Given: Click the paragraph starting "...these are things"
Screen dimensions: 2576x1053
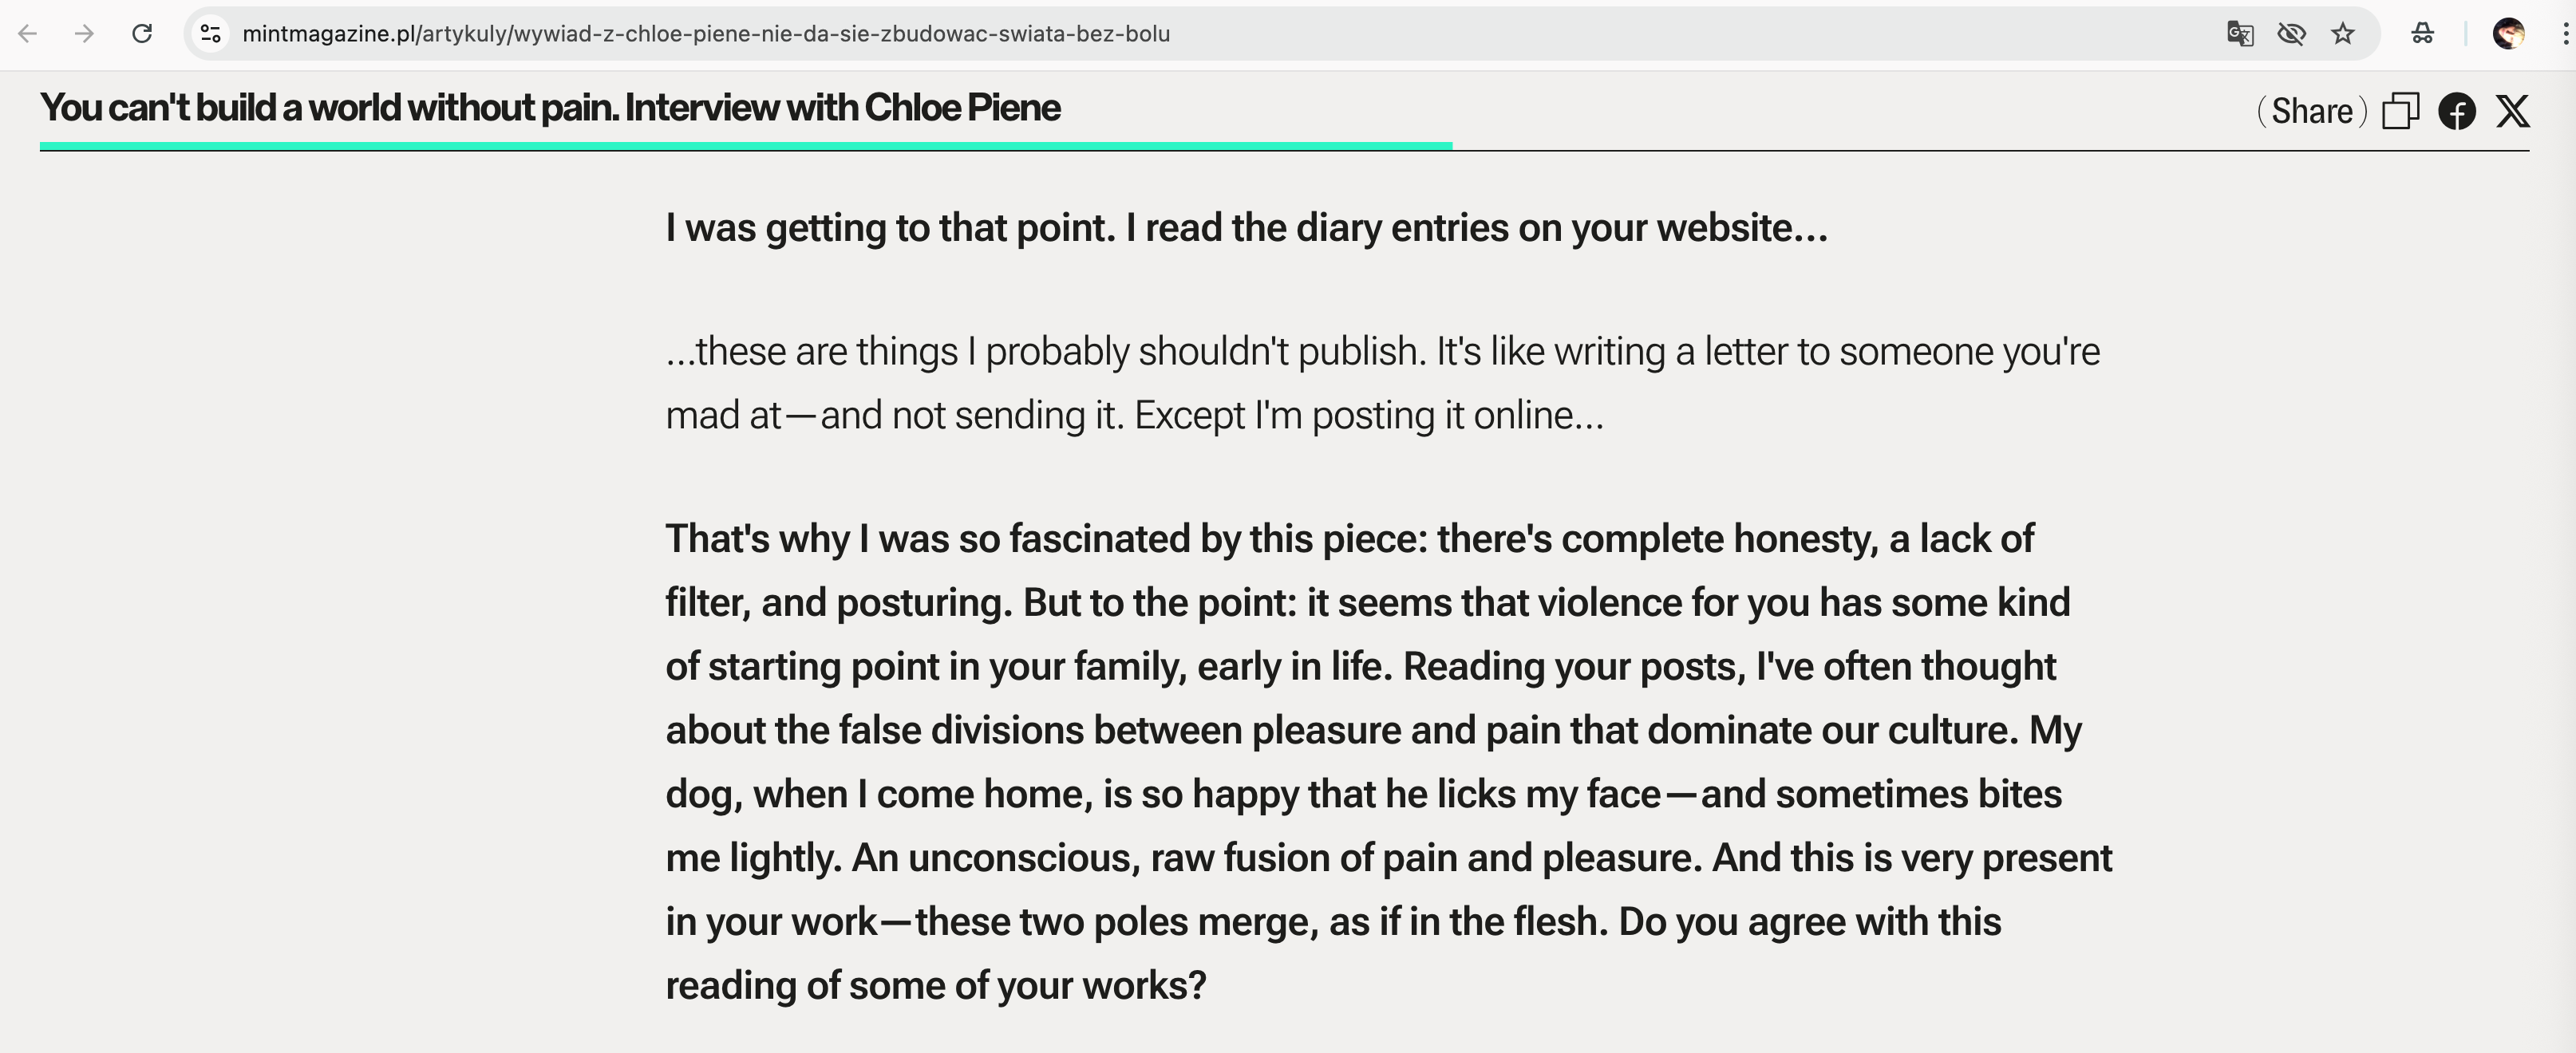Looking at the screenshot, I should pyautogui.click(x=1382, y=383).
